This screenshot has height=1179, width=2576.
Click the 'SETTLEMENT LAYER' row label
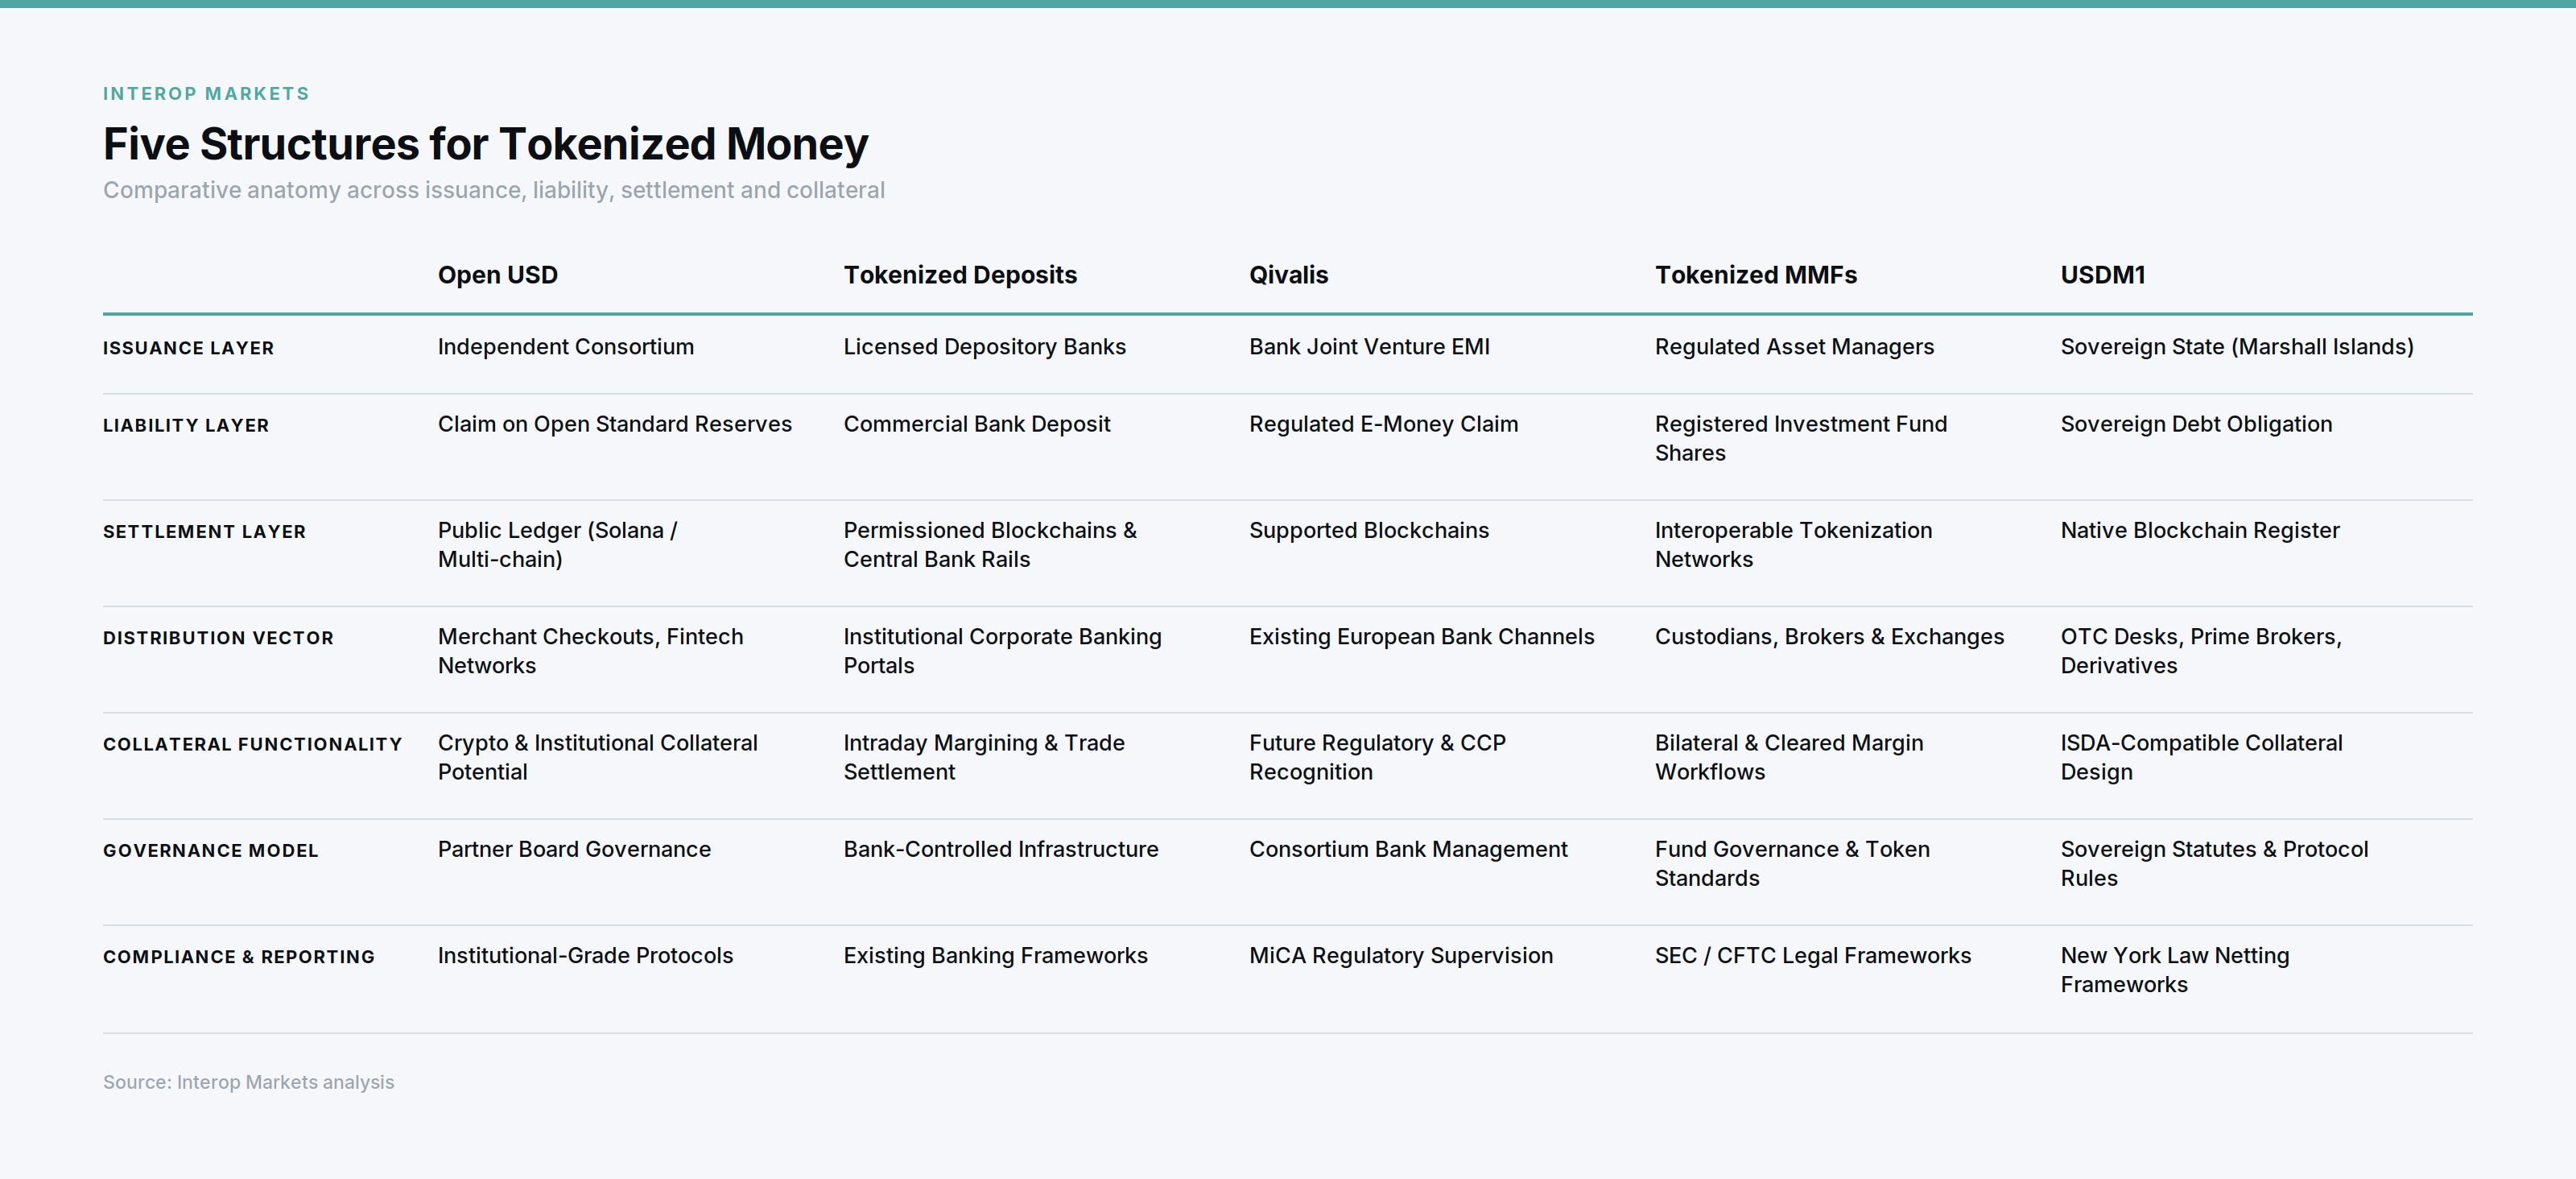point(204,531)
